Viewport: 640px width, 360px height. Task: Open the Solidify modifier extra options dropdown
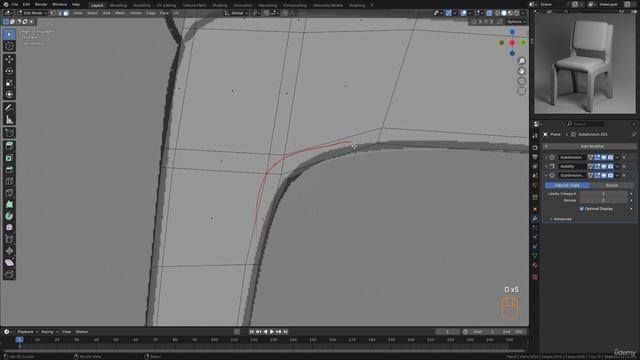pyautogui.click(x=617, y=166)
